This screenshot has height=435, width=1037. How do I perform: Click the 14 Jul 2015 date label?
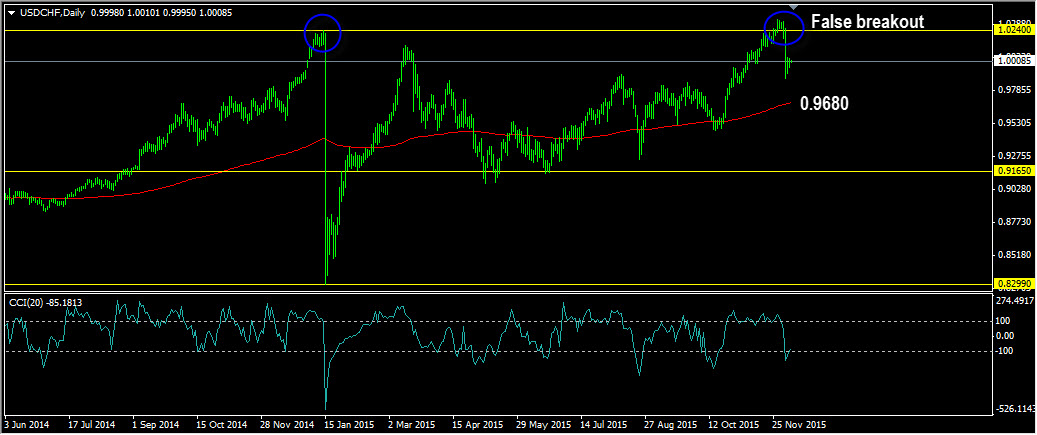coord(604,423)
